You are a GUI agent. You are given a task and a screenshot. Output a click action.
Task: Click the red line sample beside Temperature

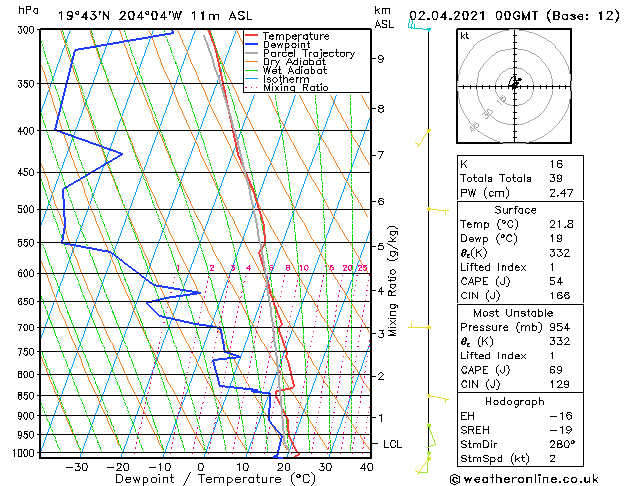pyautogui.click(x=252, y=36)
